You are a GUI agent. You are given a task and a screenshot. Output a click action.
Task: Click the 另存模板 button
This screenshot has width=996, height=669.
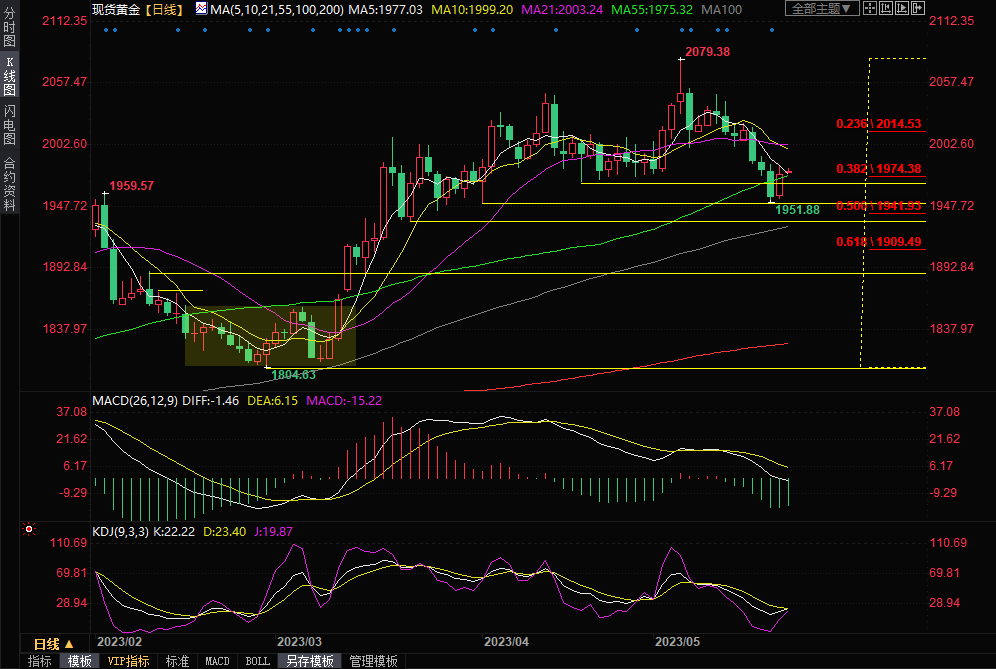click(x=309, y=661)
